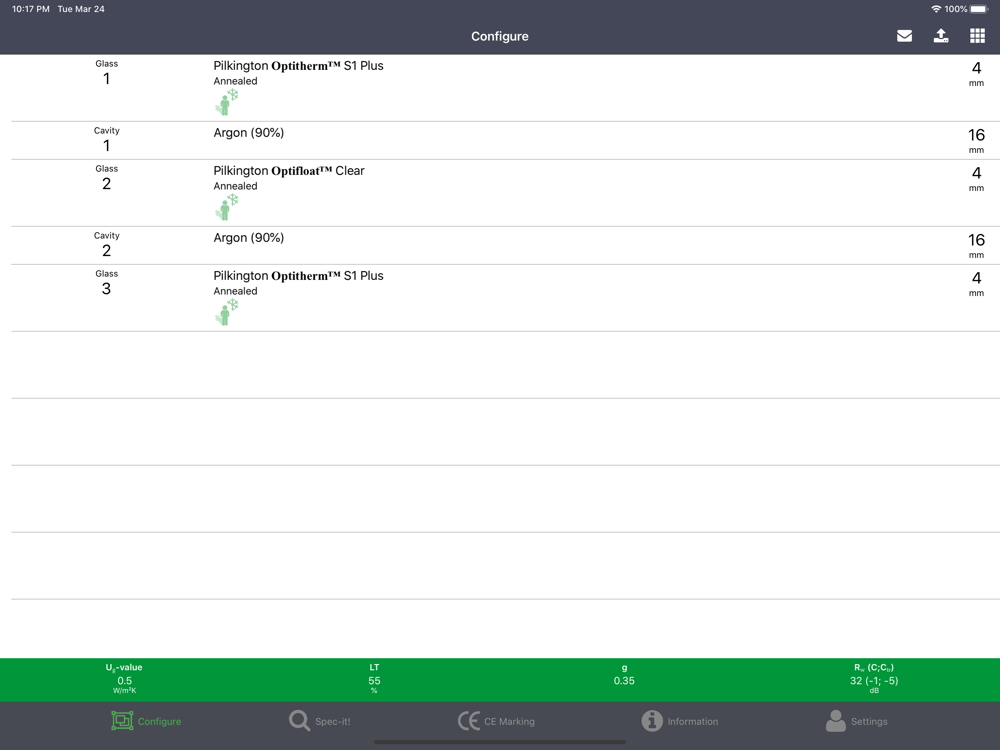Select Glass 2 Optifloat Clear product
The width and height of the screenshot is (1000, 750).
tap(289, 171)
